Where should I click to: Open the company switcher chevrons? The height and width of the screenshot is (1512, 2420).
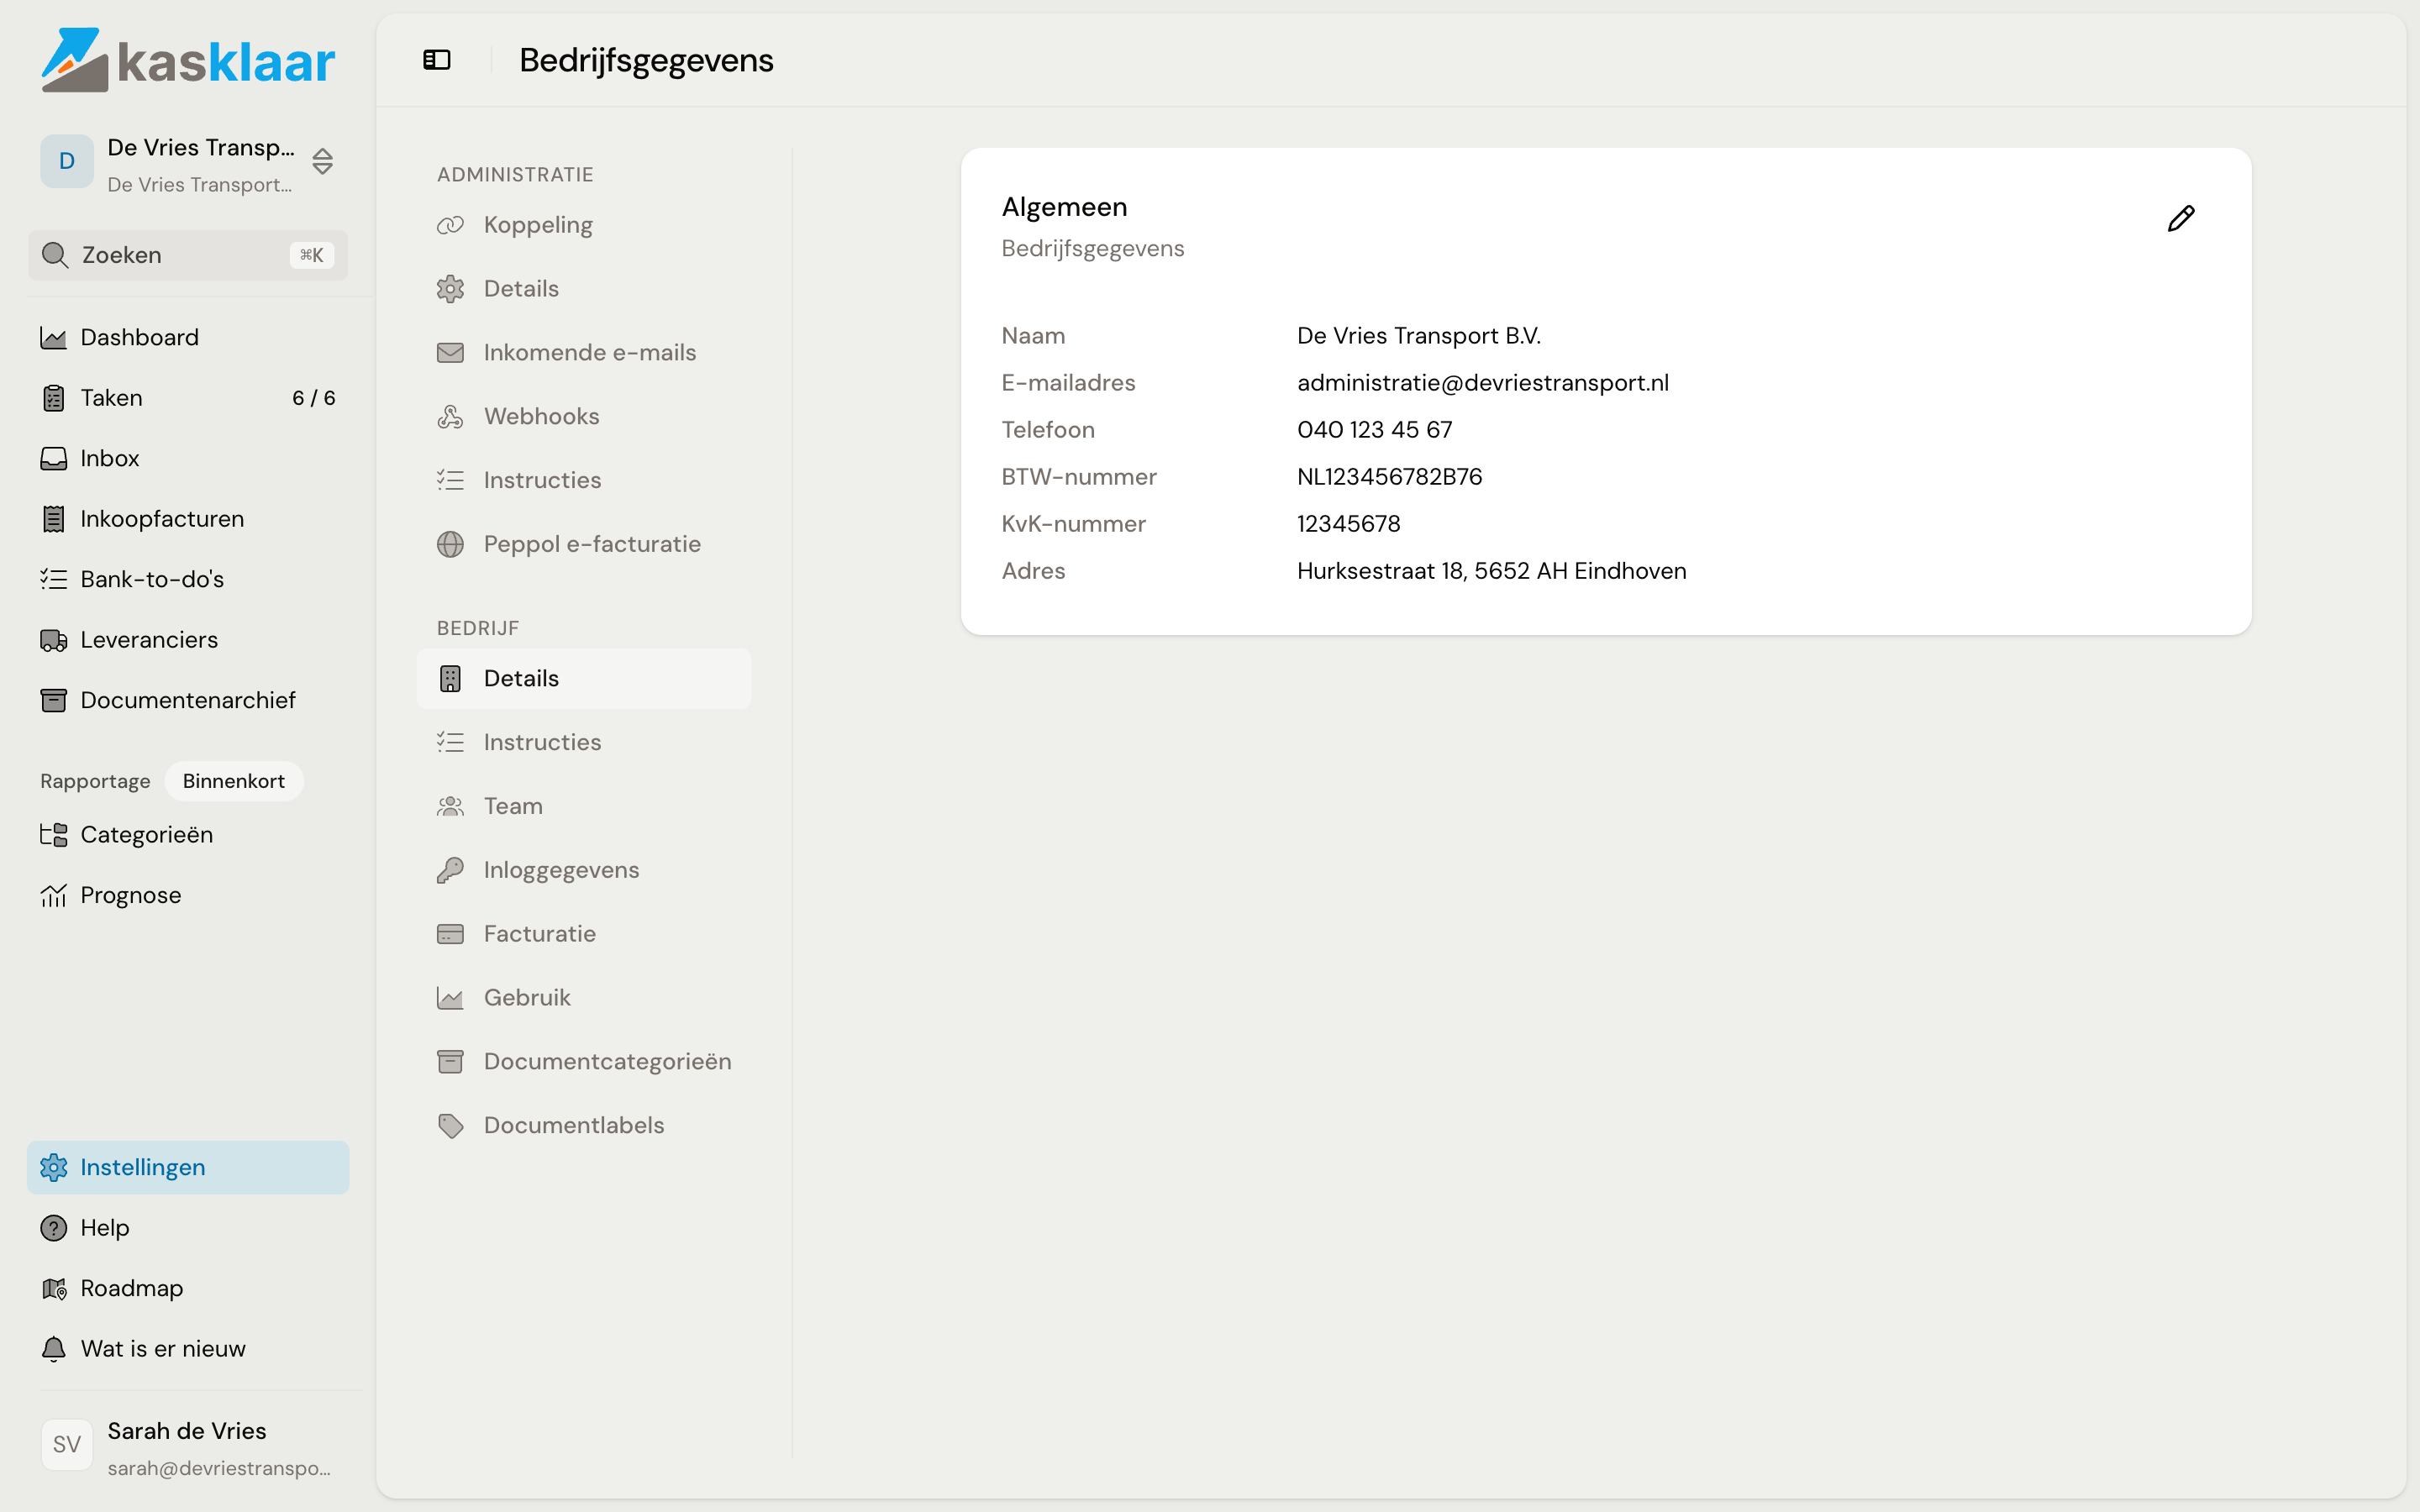coord(322,161)
